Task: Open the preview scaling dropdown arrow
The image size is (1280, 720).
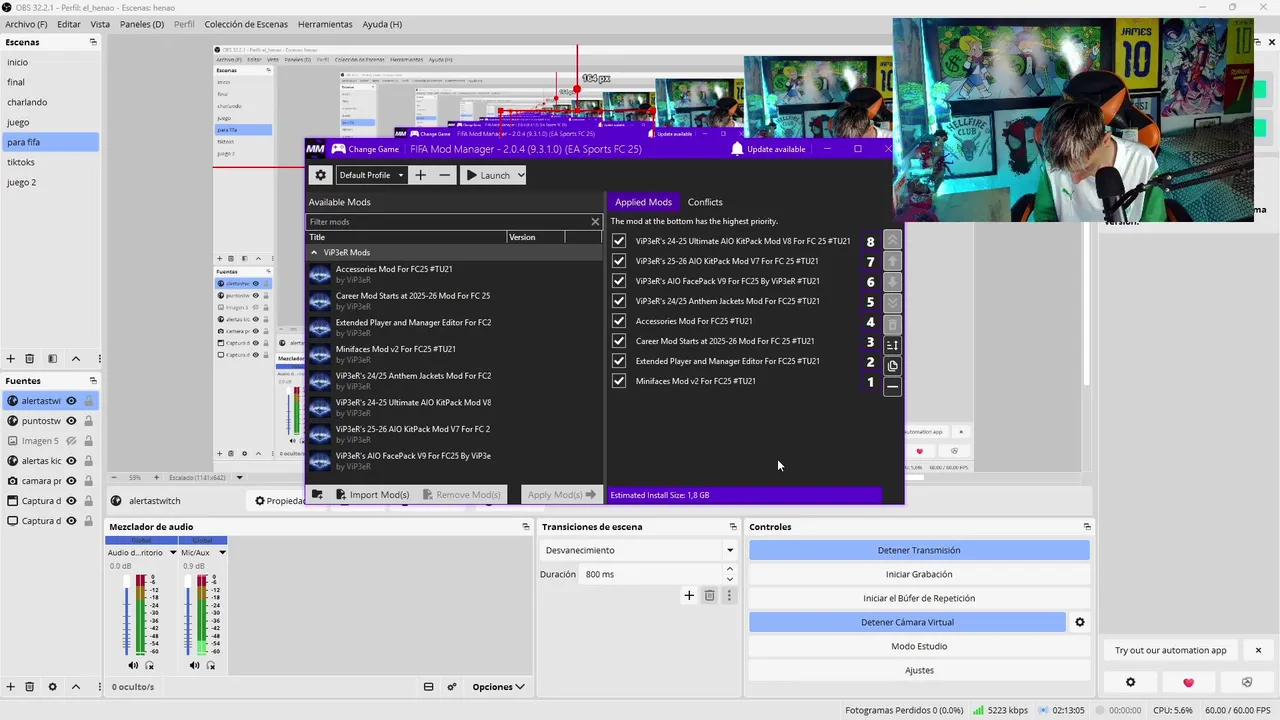Action: pyautogui.click(x=239, y=478)
